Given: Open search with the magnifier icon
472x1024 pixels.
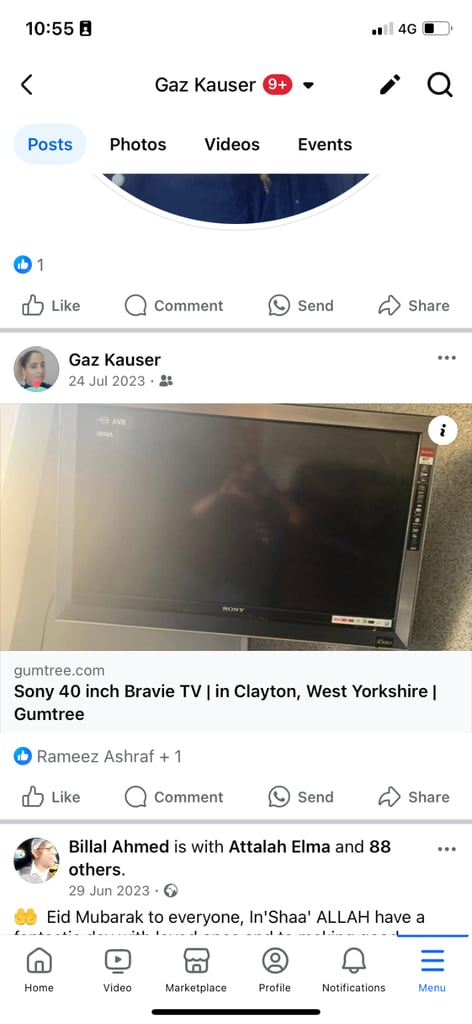Looking at the screenshot, I should (440, 85).
